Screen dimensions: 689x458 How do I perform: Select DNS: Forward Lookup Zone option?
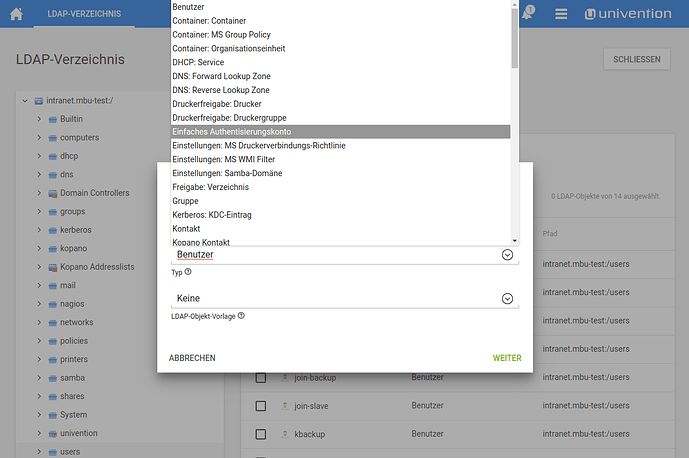(x=341, y=76)
